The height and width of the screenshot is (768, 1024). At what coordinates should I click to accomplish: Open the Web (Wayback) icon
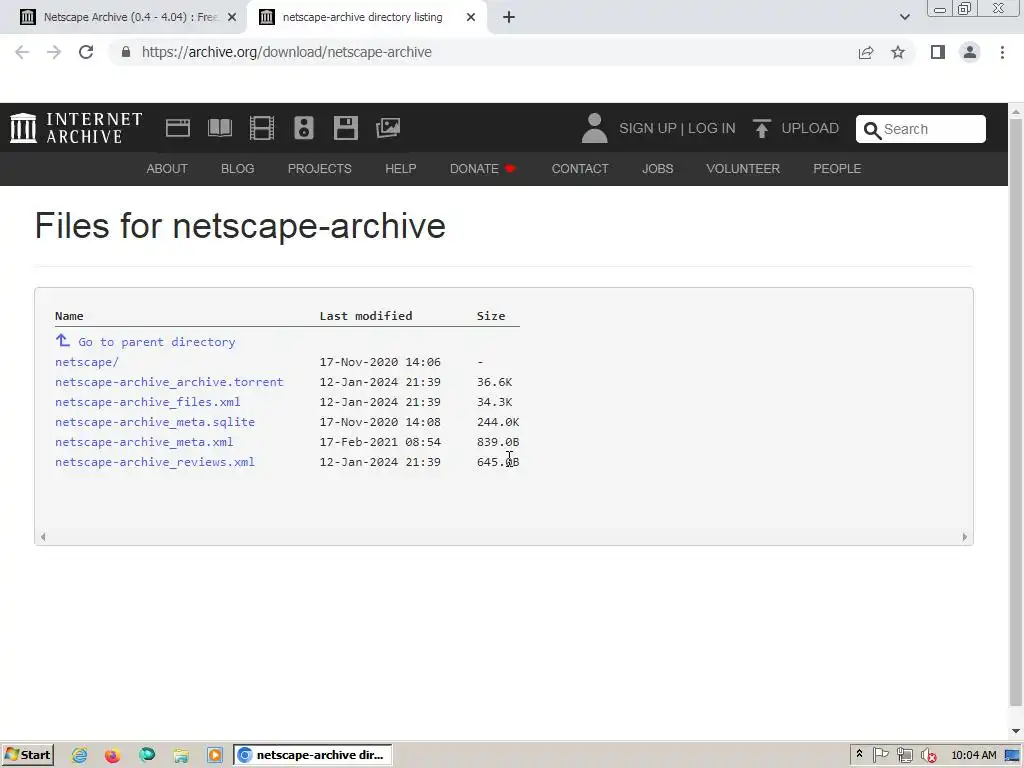pyautogui.click(x=178, y=128)
